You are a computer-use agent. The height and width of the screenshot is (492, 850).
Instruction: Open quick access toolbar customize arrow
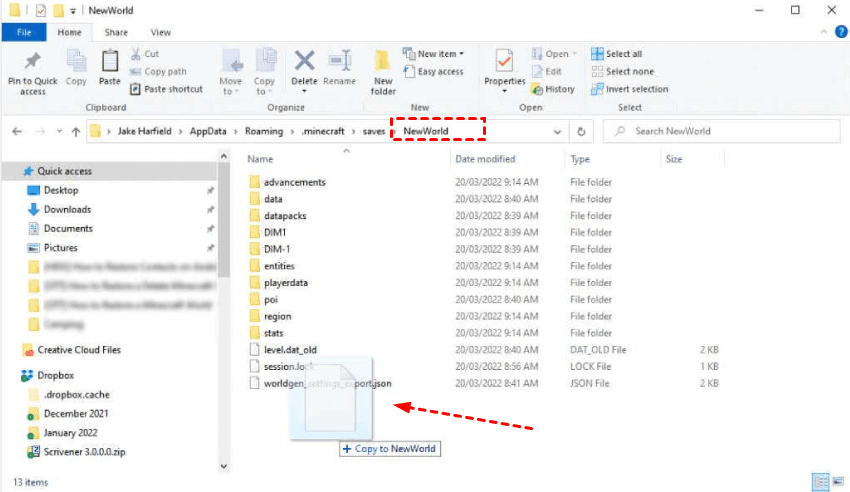73,11
